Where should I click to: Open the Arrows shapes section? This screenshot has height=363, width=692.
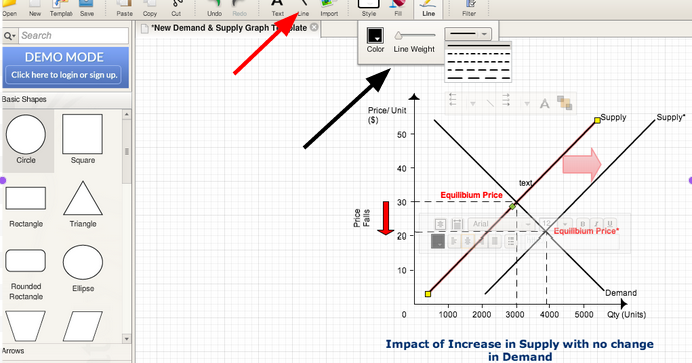tap(66, 351)
